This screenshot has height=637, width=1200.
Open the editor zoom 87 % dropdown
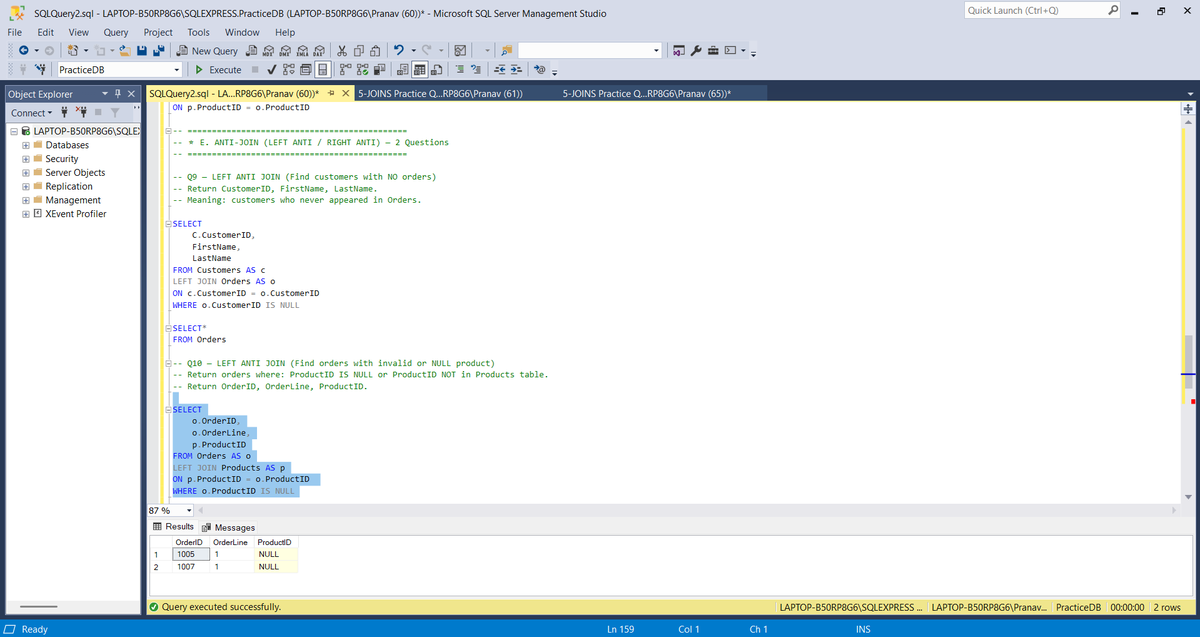click(x=190, y=510)
